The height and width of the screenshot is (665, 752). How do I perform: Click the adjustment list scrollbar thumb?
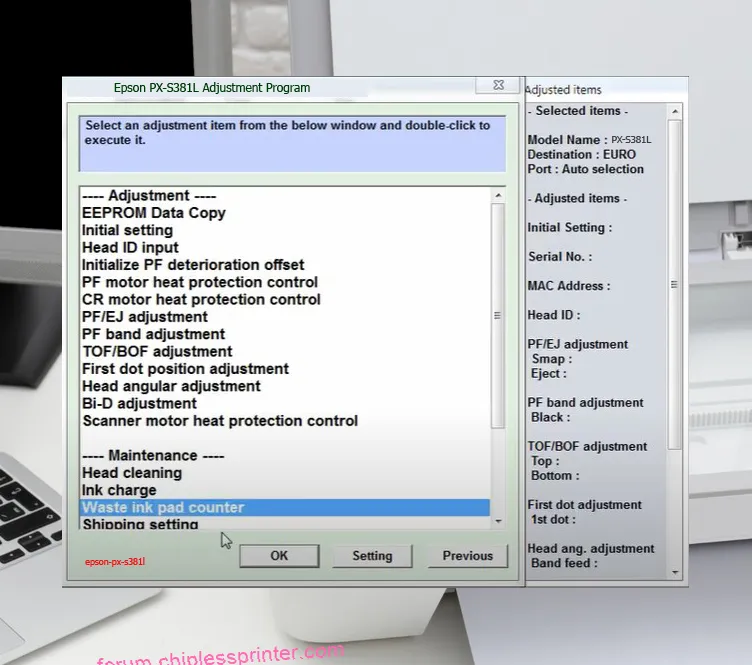point(498,315)
